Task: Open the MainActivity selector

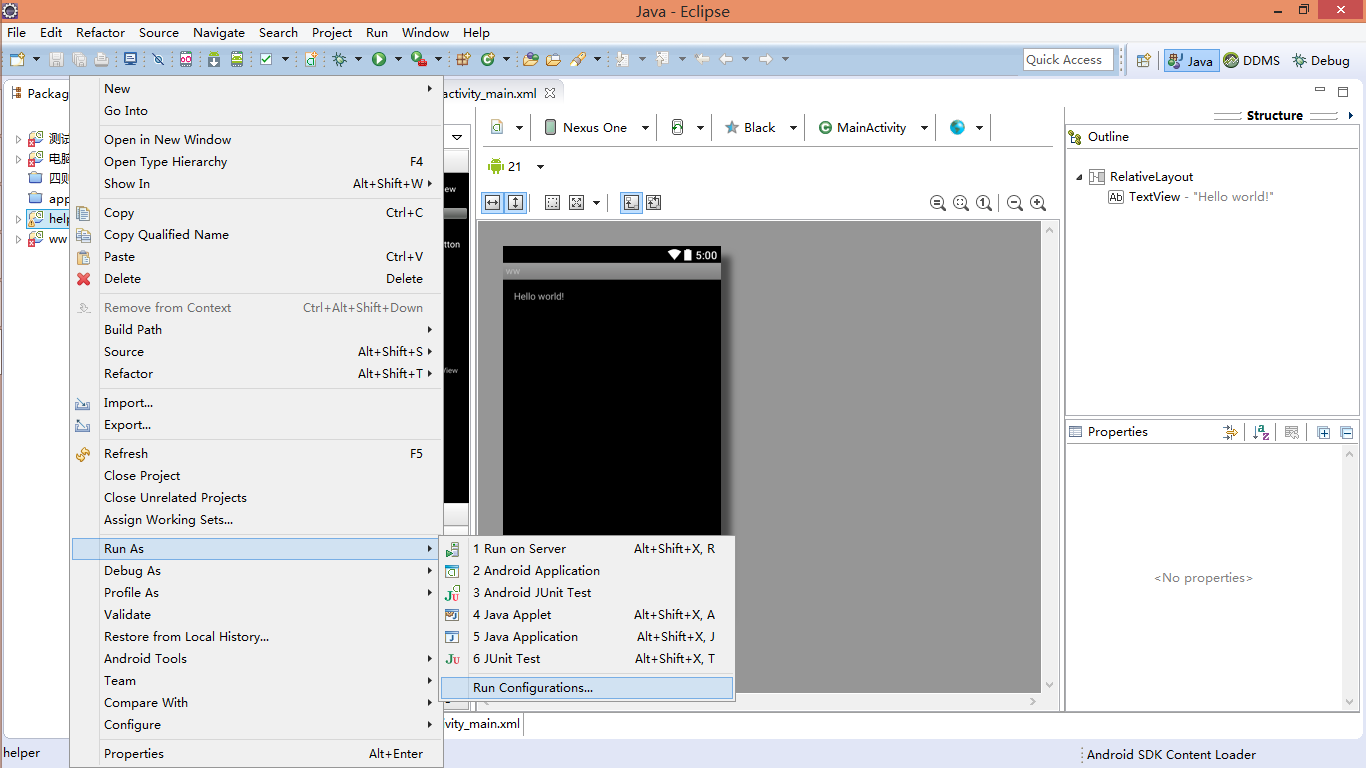Action: click(872, 128)
